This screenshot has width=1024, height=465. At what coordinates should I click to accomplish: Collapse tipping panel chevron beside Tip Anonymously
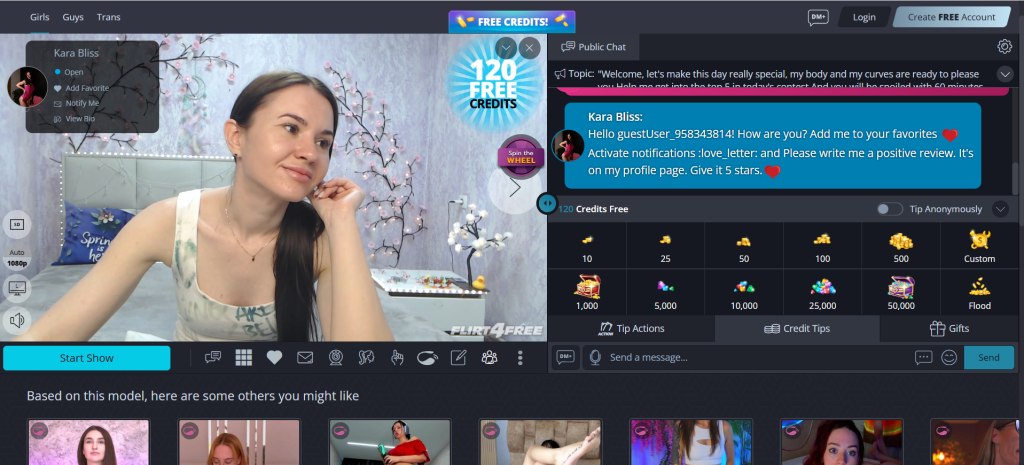[1000, 209]
